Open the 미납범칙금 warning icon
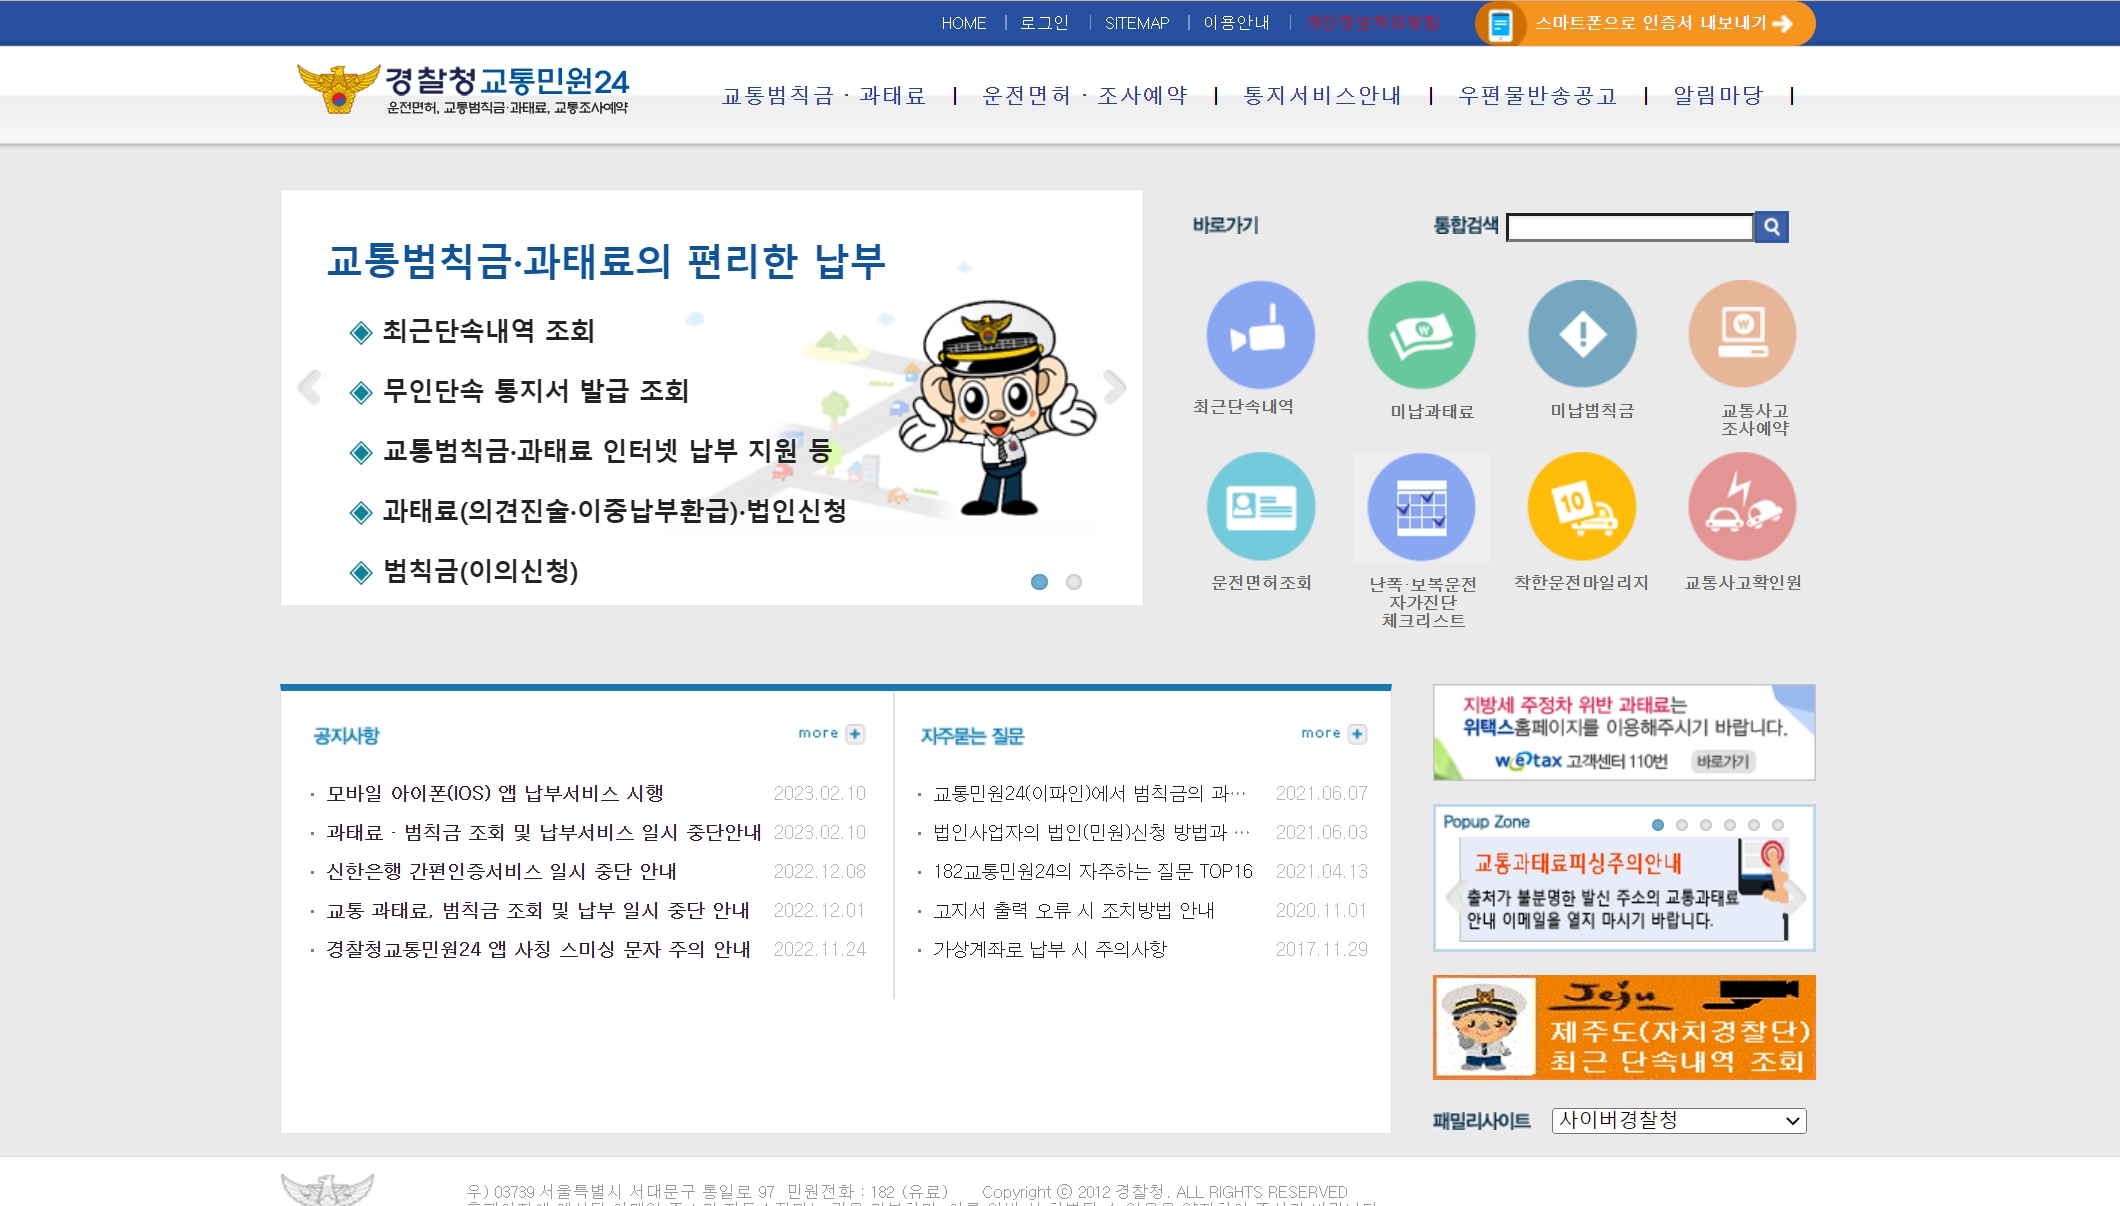 tap(1582, 334)
